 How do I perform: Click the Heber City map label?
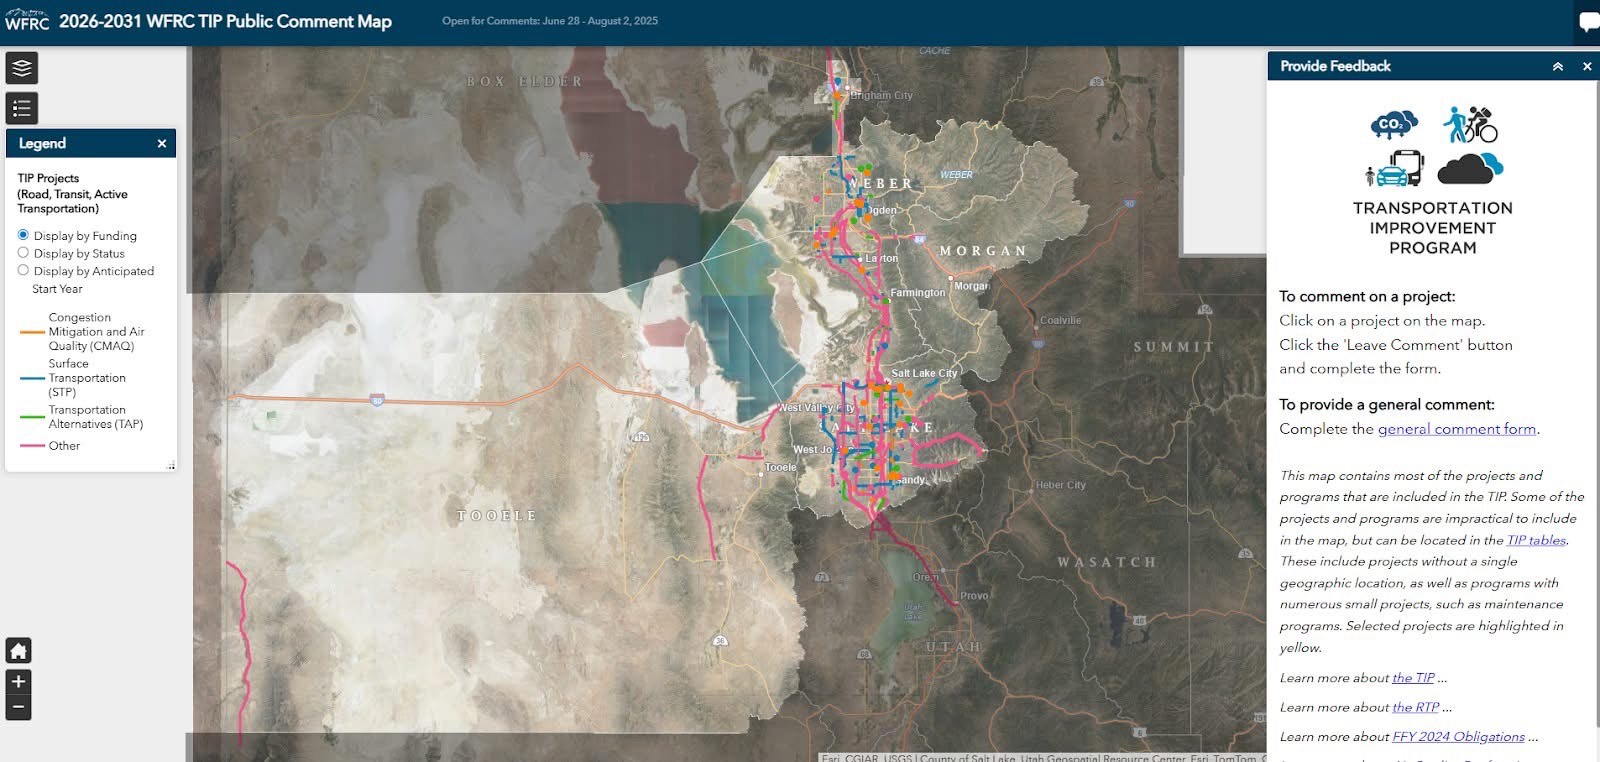[x=1061, y=485]
